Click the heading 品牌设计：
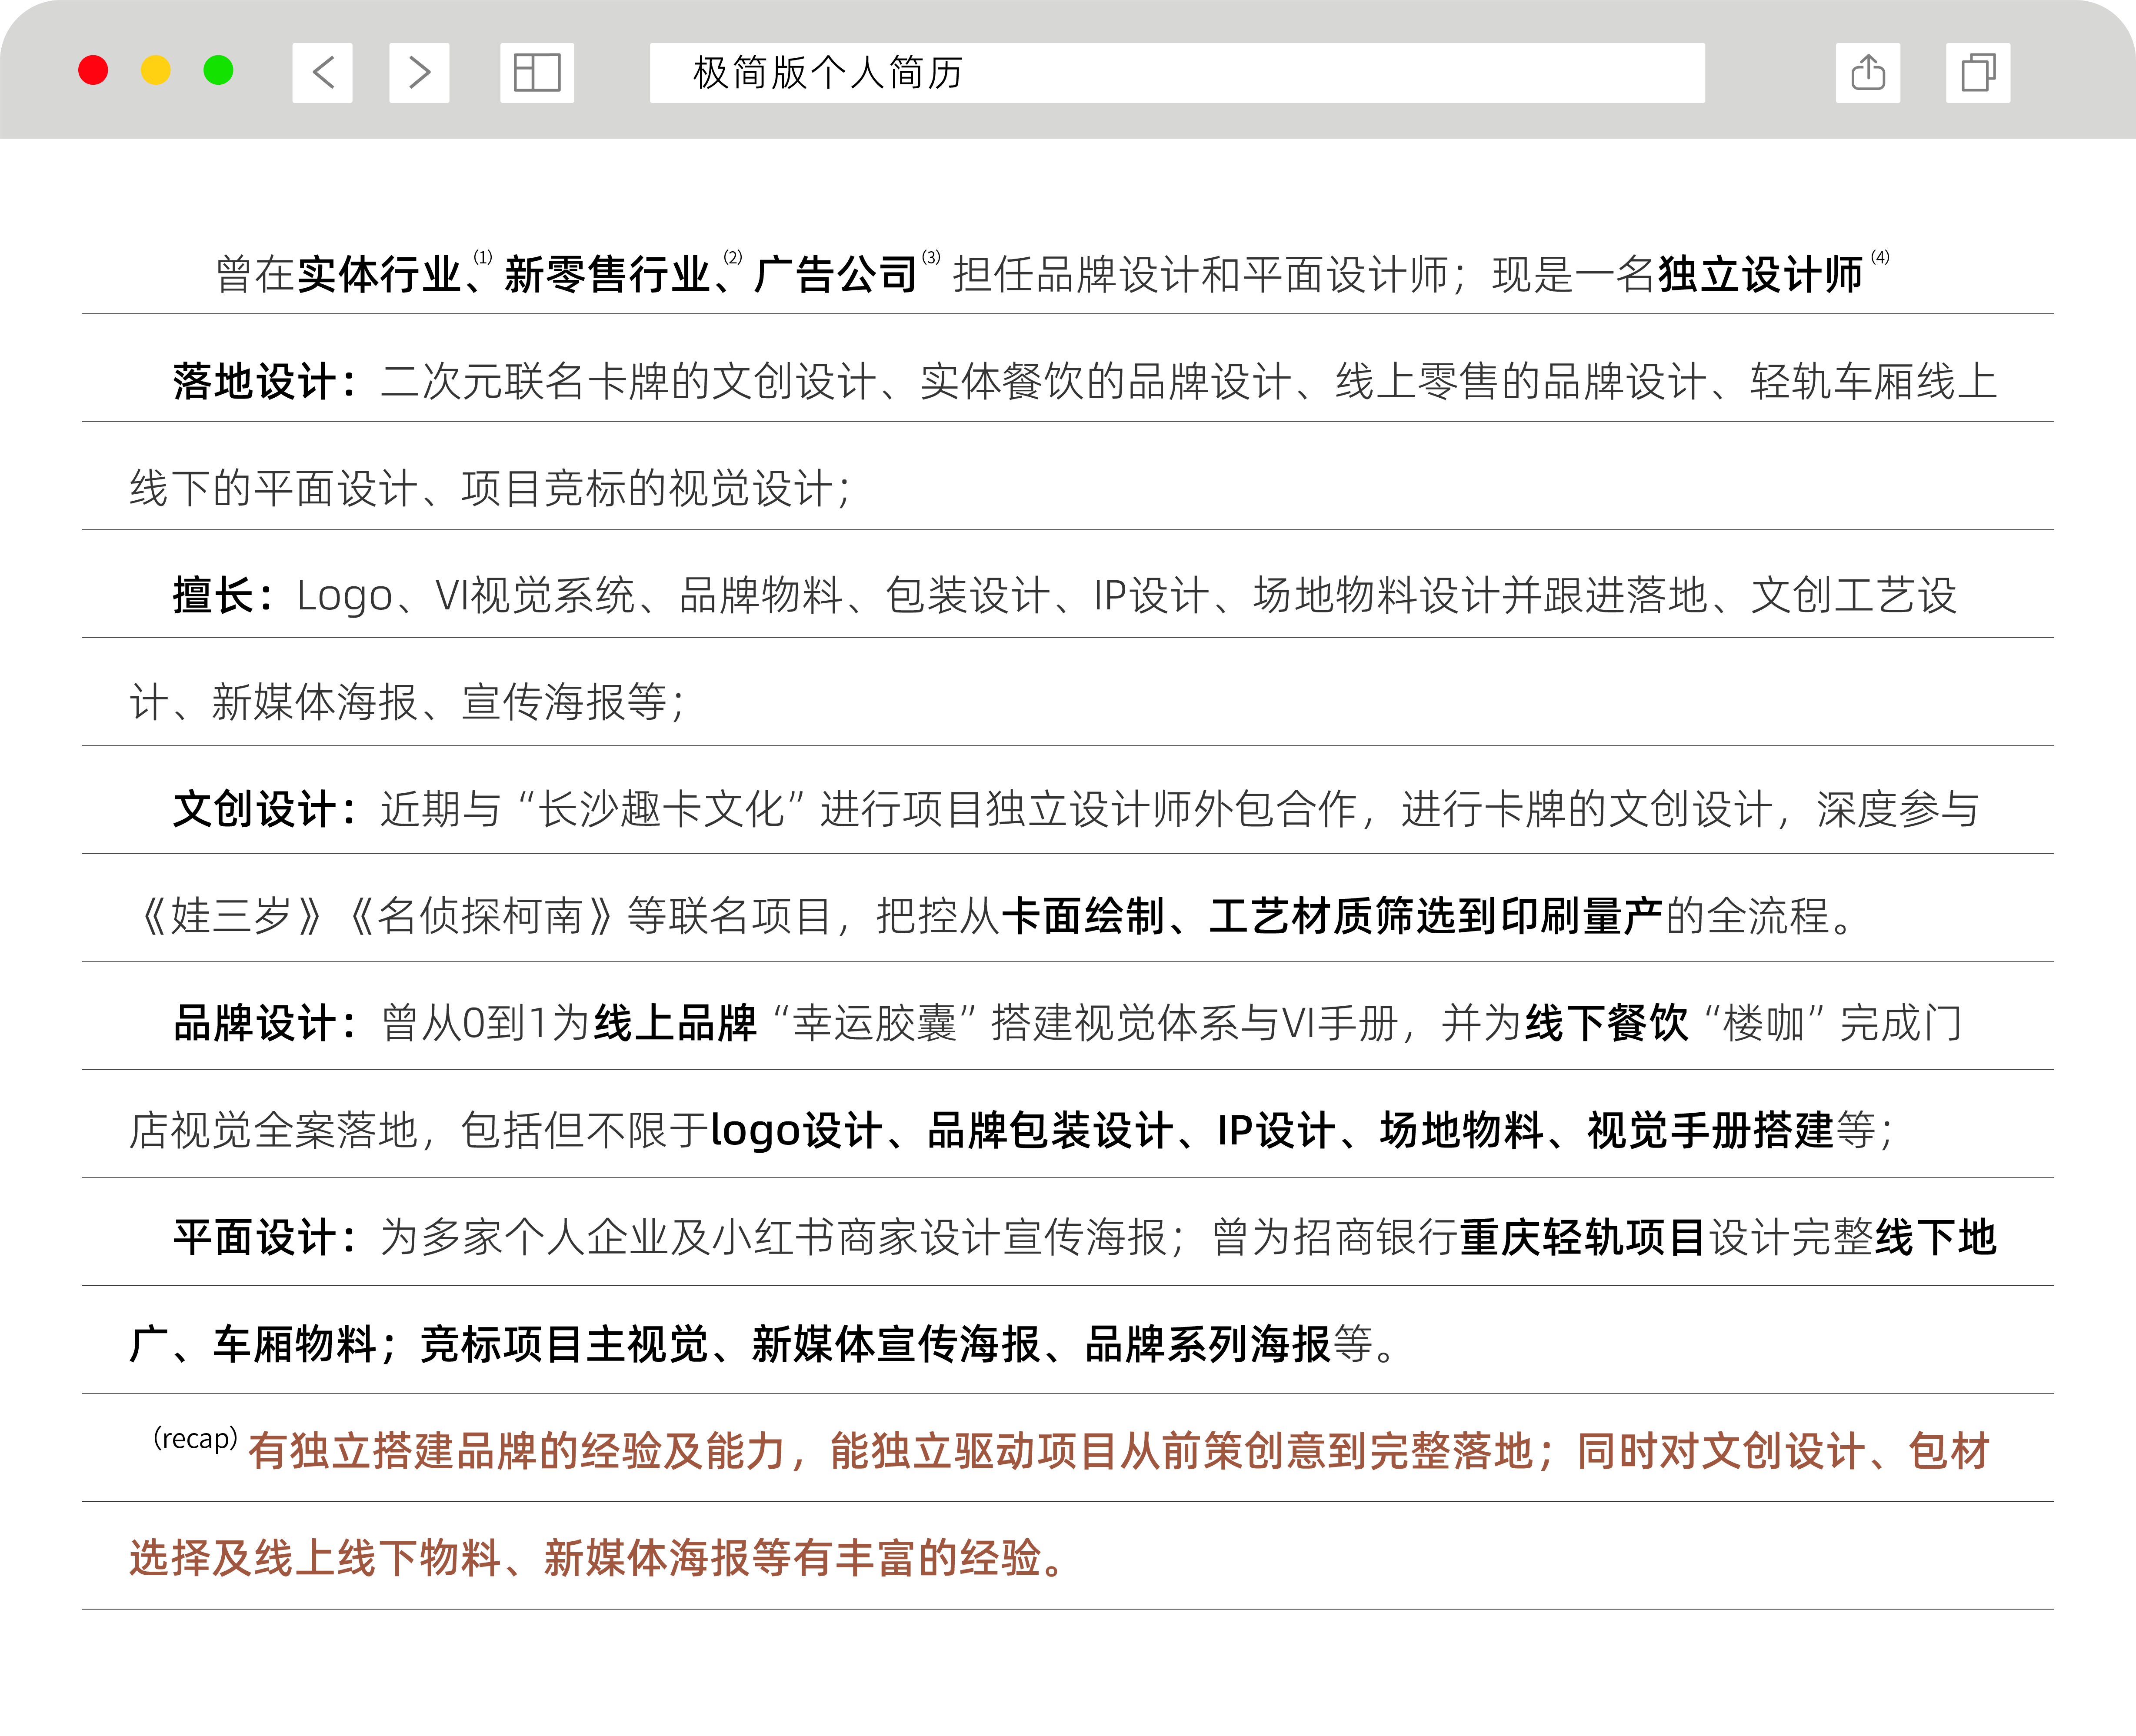 click(x=266, y=1024)
